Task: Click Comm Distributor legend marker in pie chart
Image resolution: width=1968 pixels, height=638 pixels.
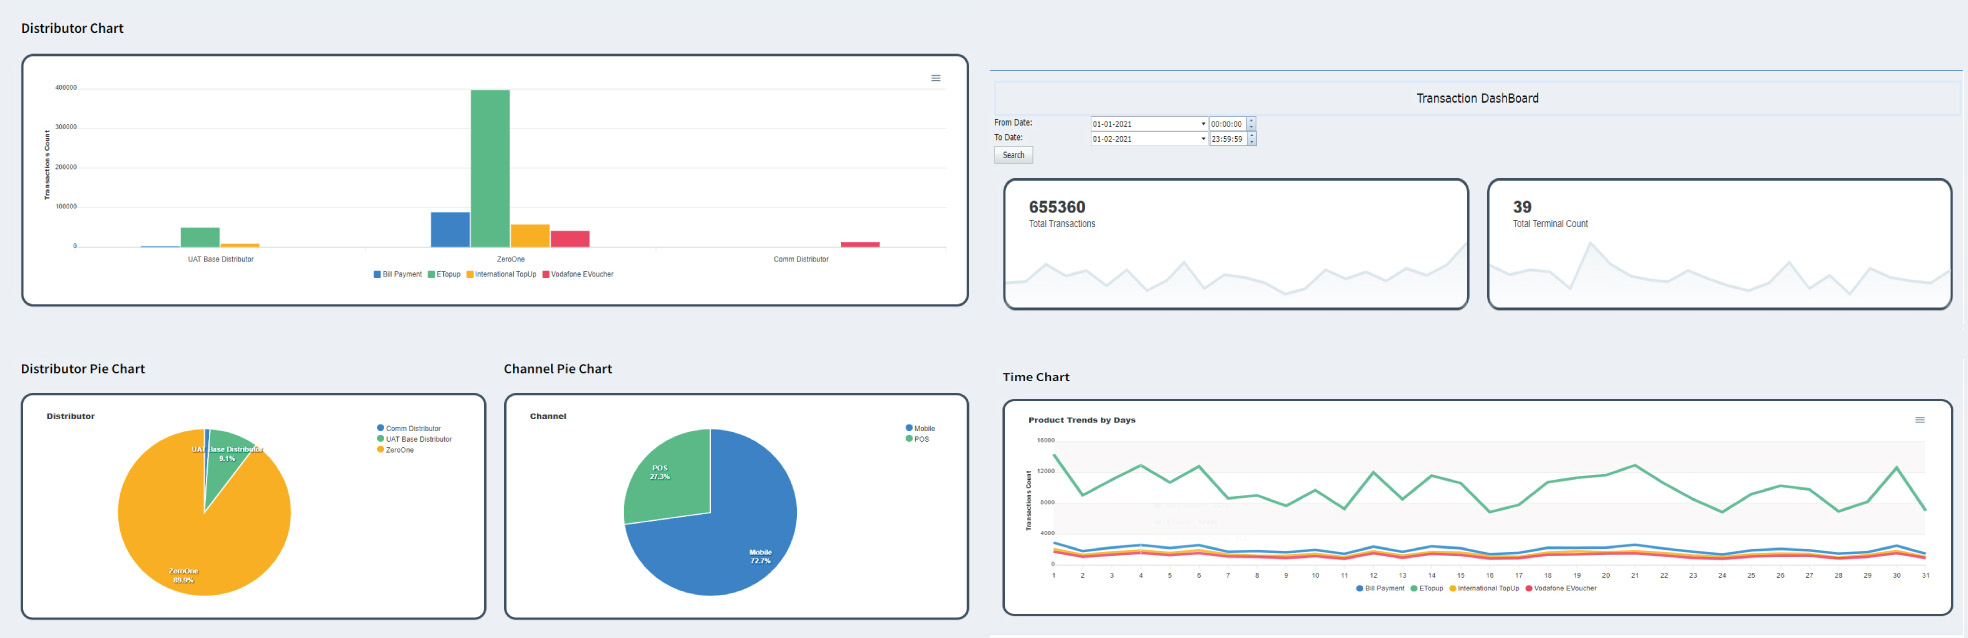Action: coord(380,428)
